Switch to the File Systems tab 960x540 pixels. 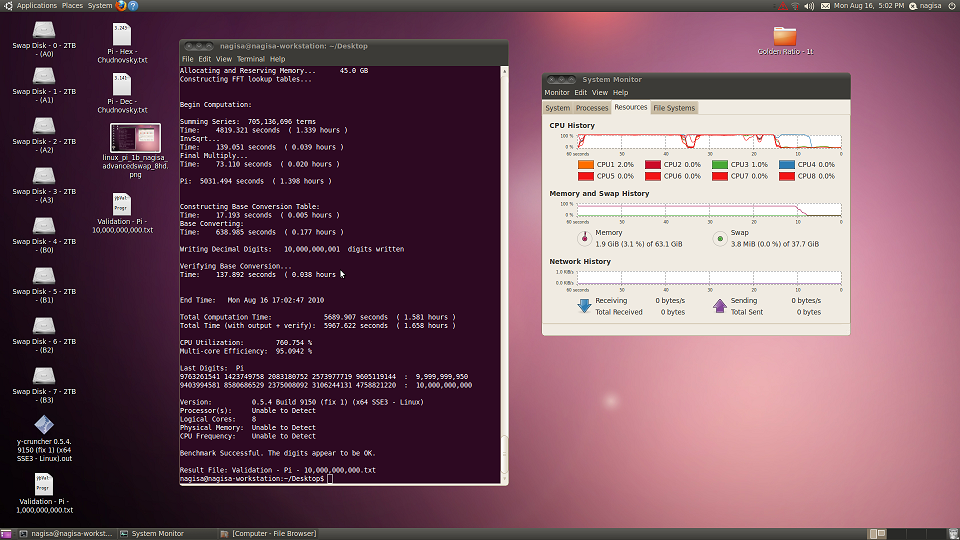[674, 108]
